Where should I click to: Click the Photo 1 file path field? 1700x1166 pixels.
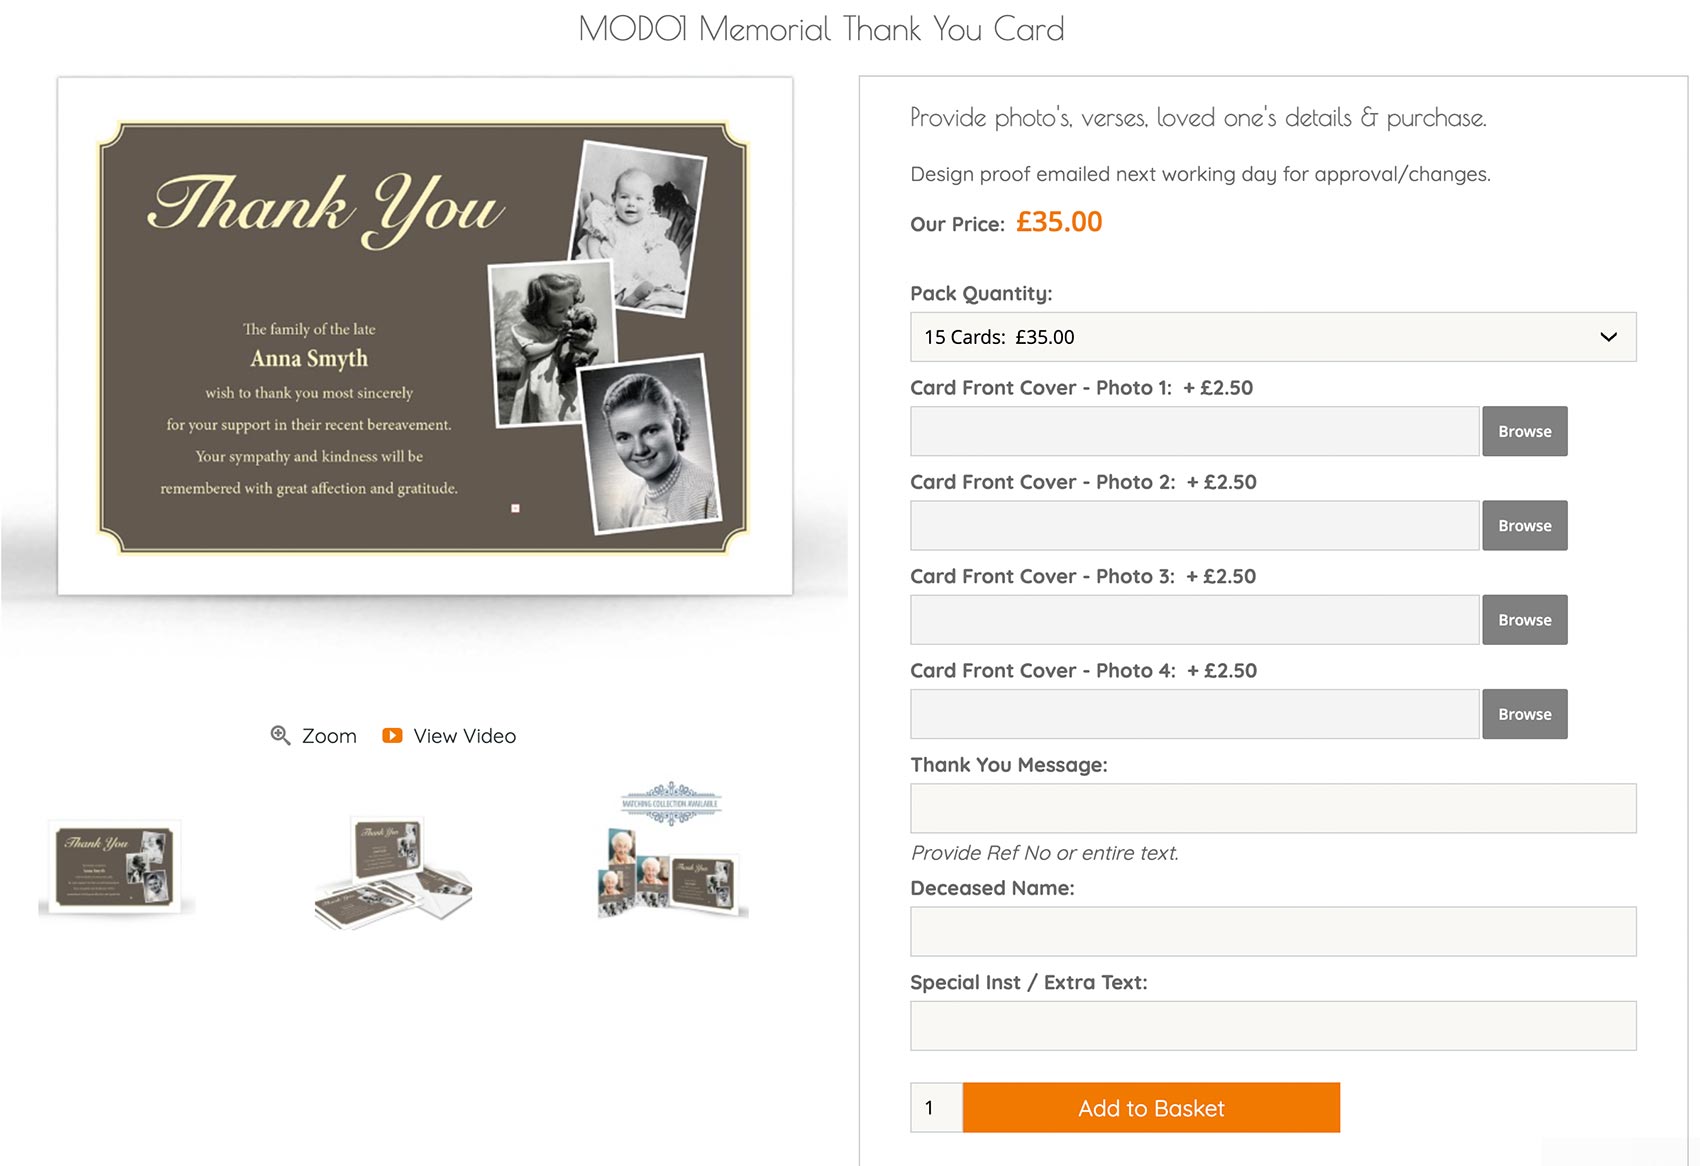coord(1194,431)
